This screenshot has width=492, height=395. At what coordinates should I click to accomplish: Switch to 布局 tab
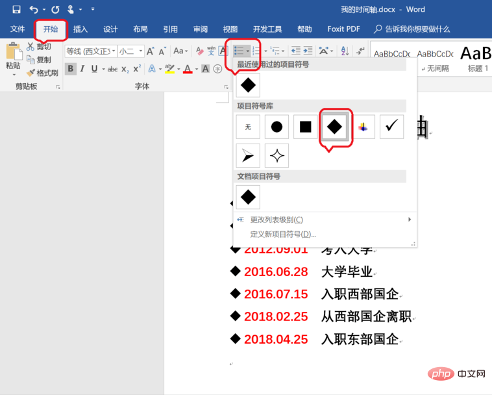pyautogui.click(x=140, y=29)
